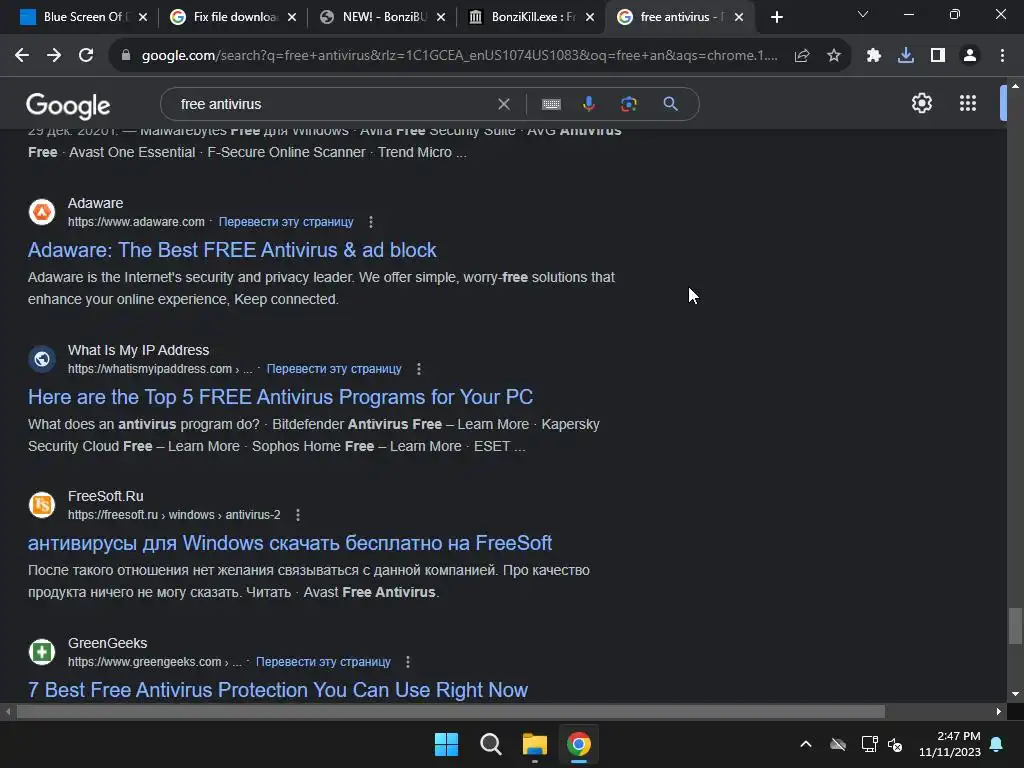The image size is (1024, 768).
Task: Click Adaware site favicon
Action: click(x=42, y=212)
